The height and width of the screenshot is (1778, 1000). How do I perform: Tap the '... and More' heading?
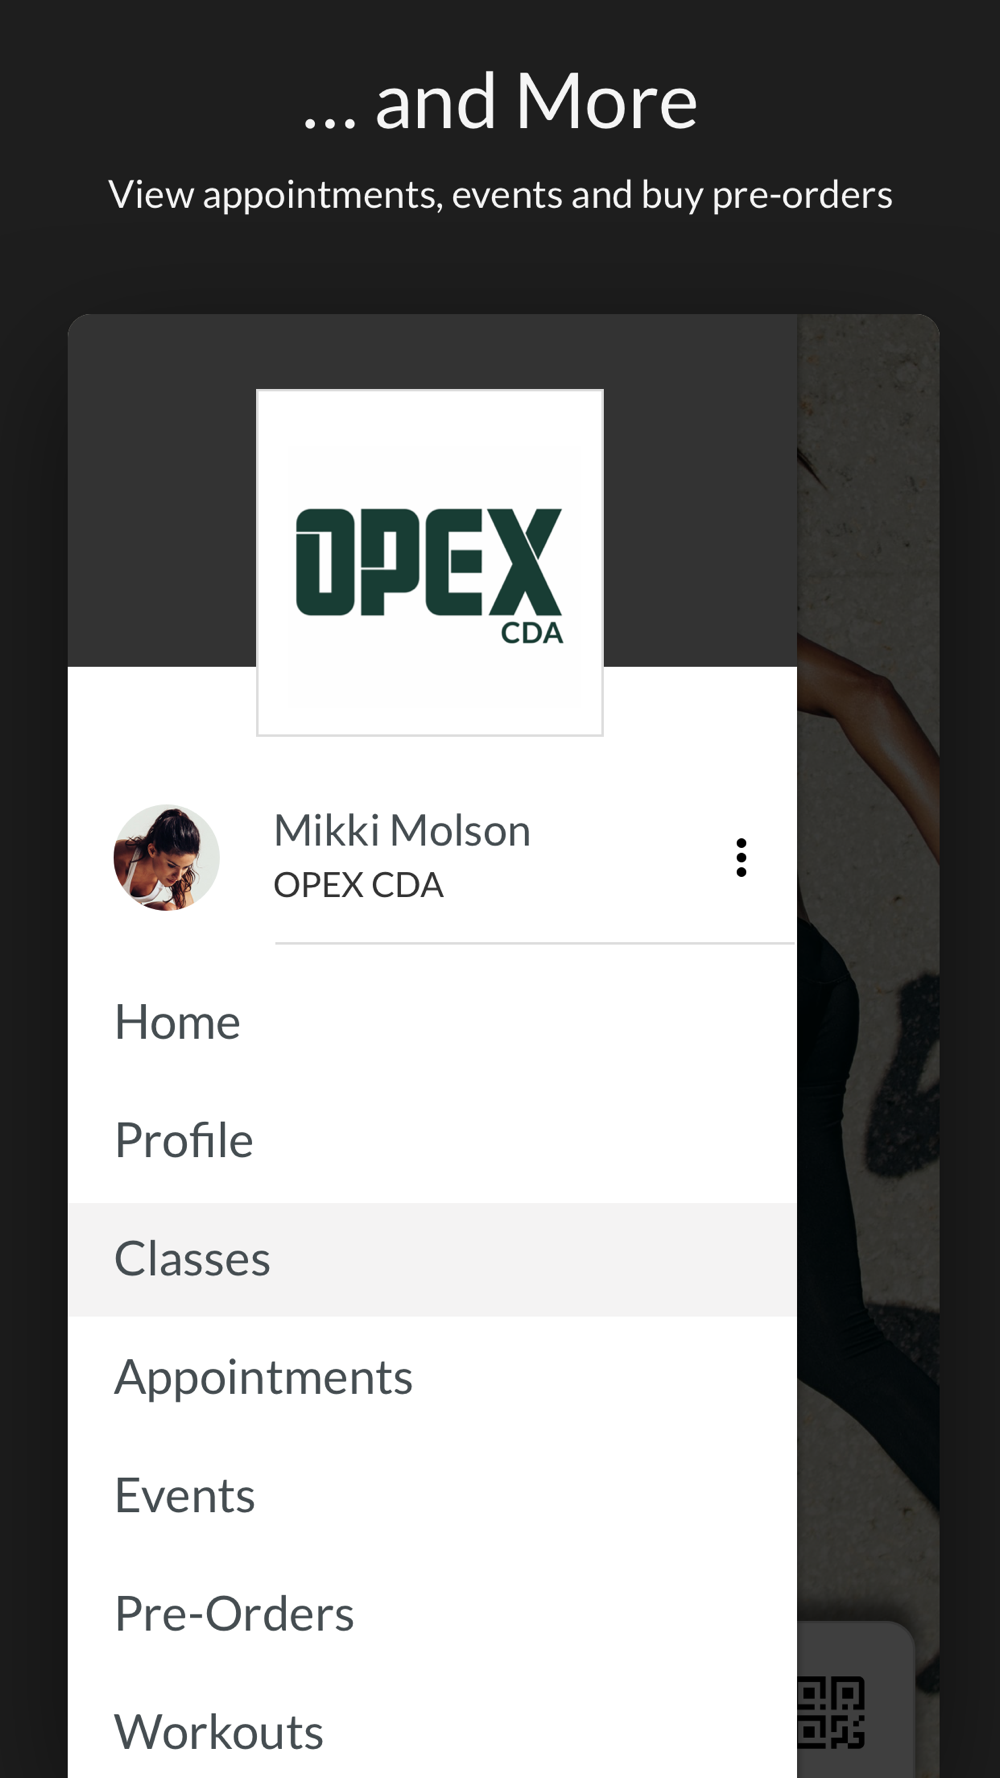click(500, 101)
